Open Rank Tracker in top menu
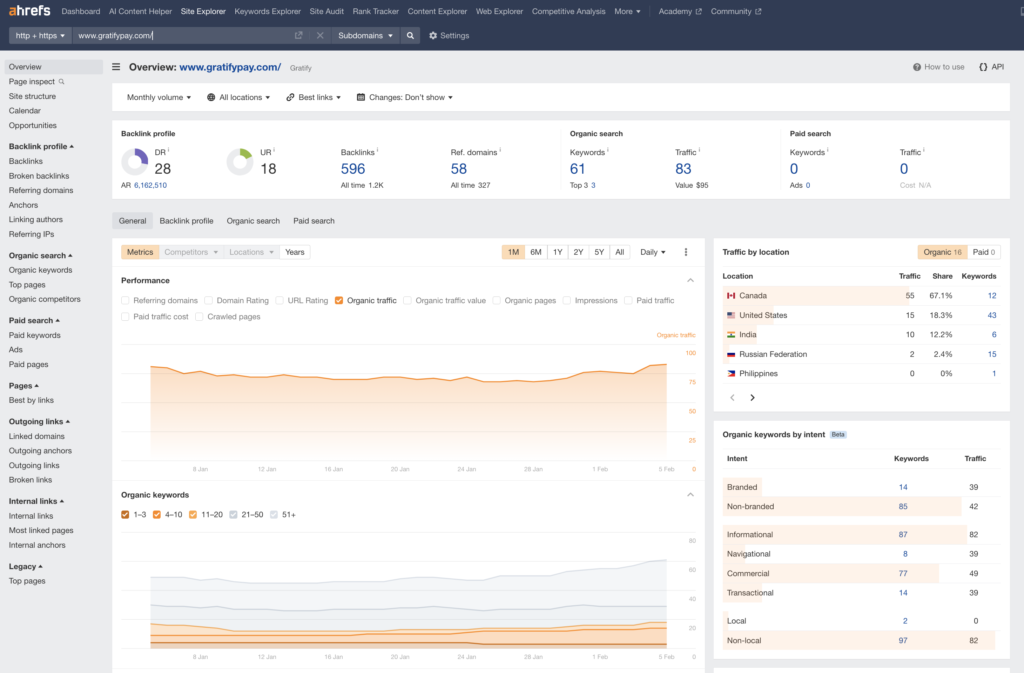The height and width of the screenshot is (673, 1024). pos(376,11)
